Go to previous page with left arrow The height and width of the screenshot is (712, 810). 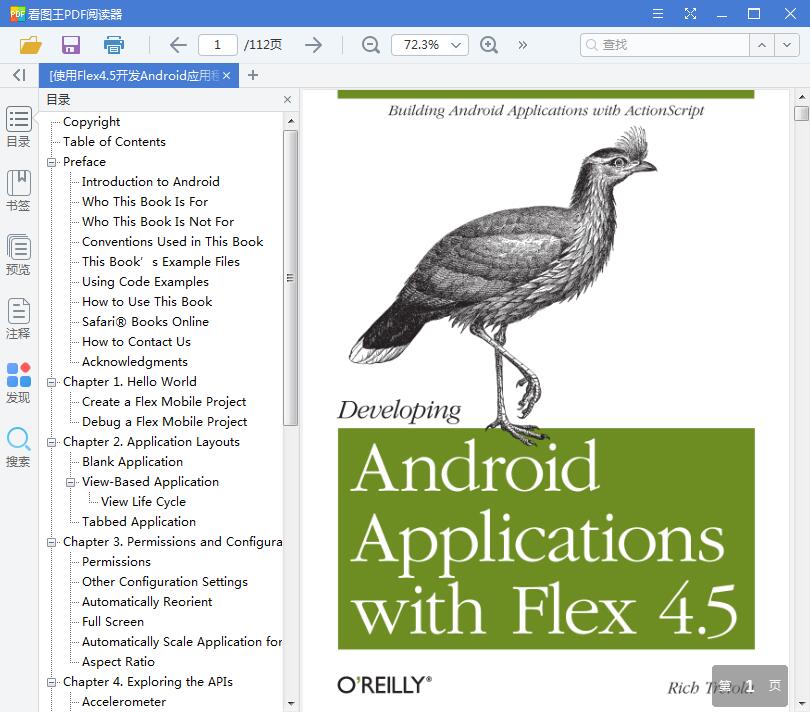[177, 45]
